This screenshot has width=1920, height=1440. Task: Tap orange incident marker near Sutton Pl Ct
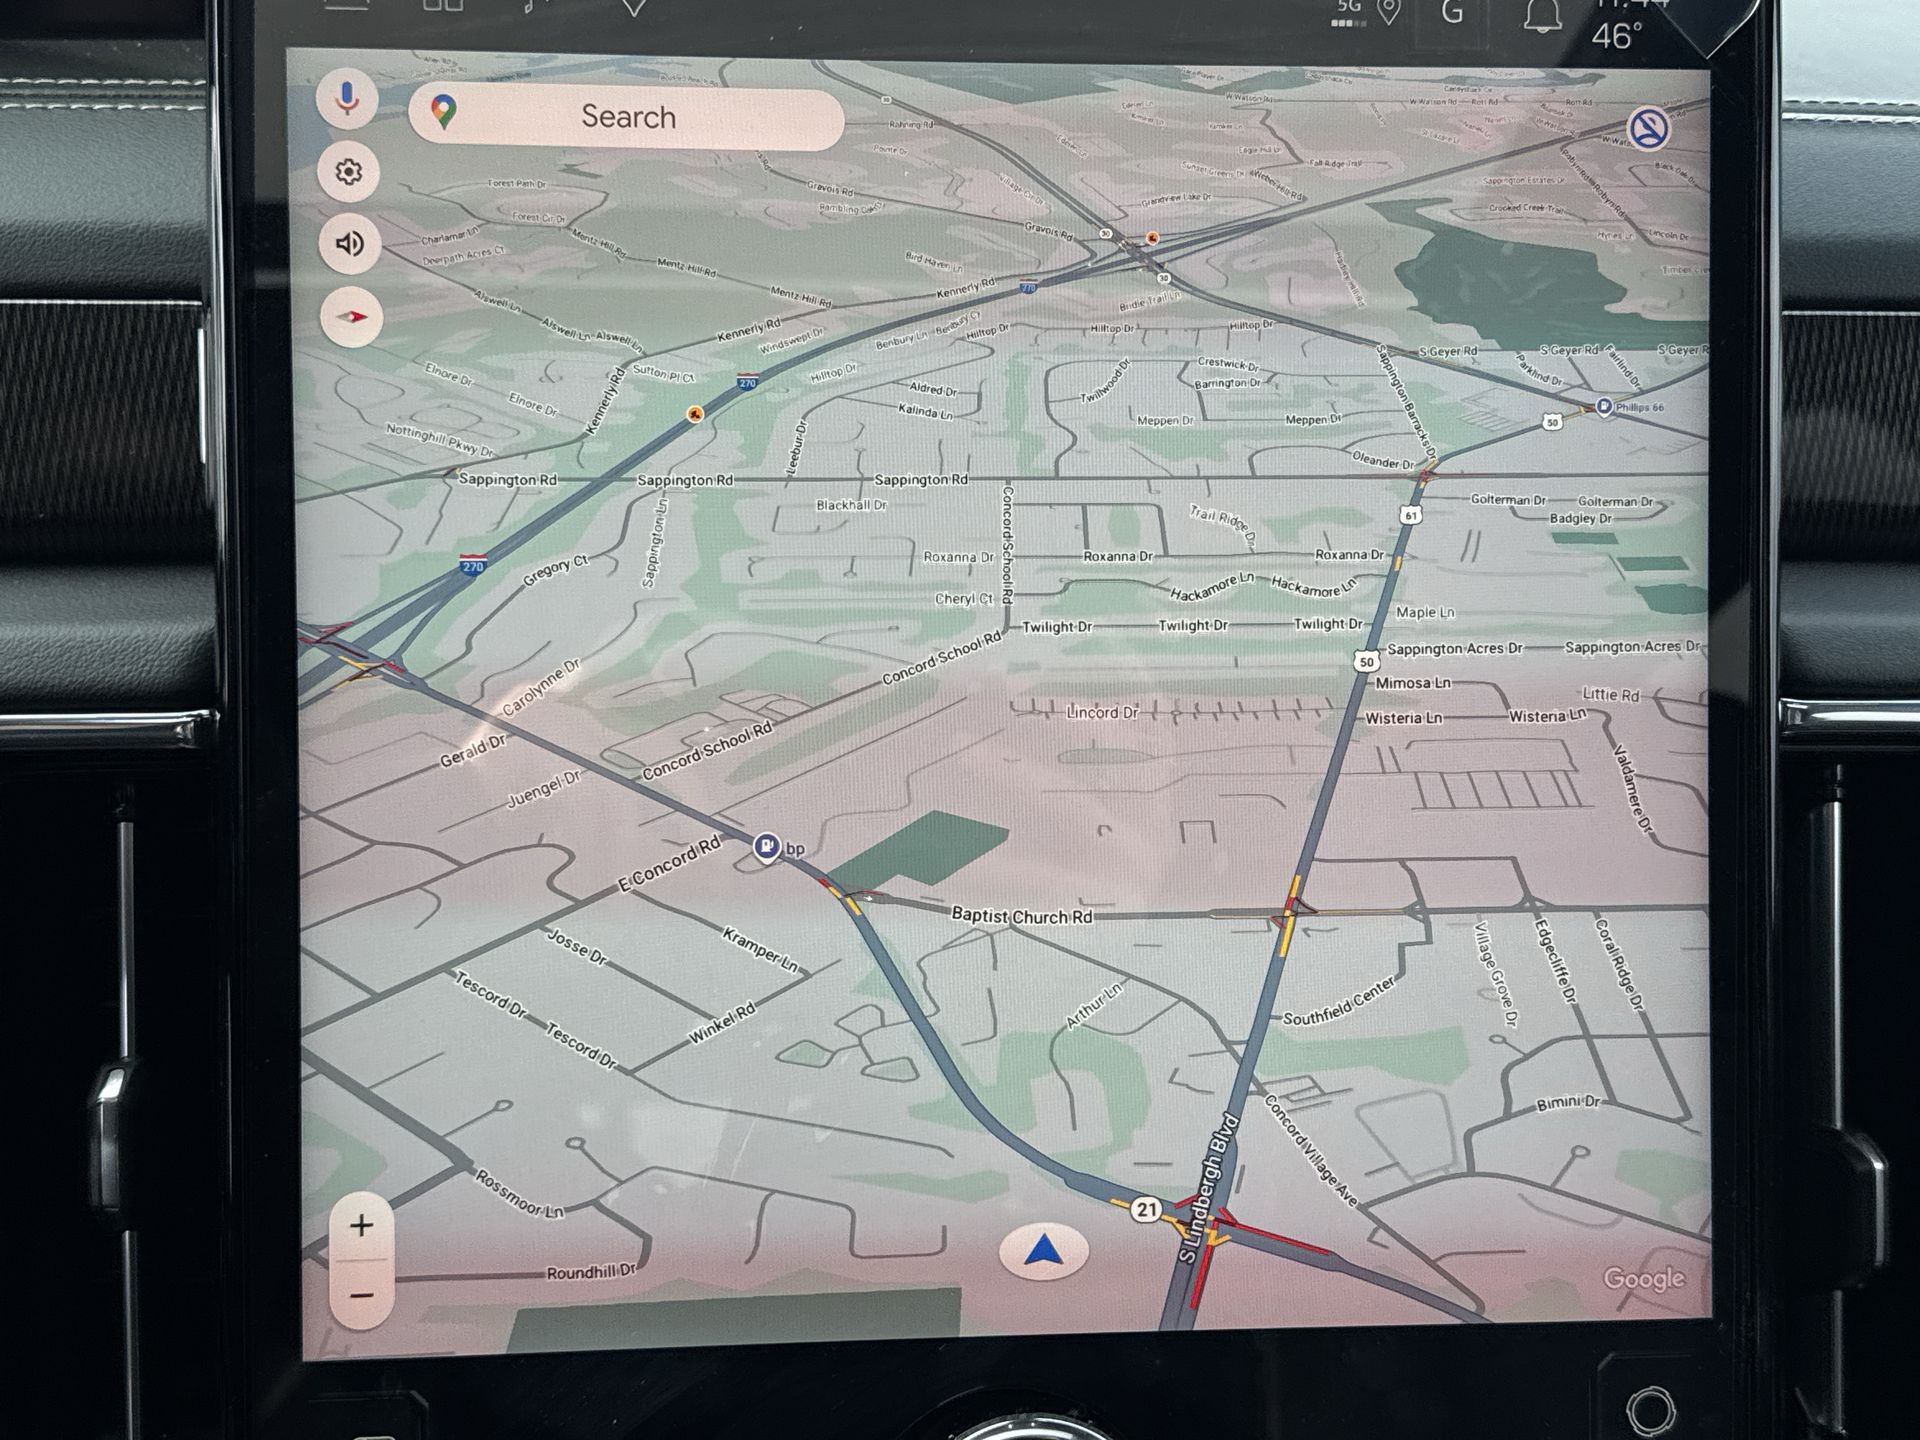(x=695, y=413)
